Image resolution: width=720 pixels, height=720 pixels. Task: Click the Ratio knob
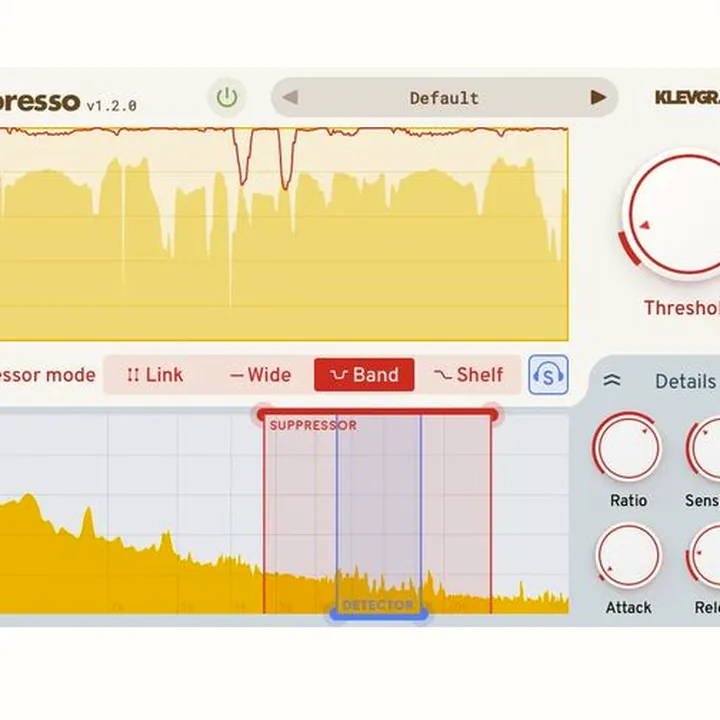click(x=628, y=446)
